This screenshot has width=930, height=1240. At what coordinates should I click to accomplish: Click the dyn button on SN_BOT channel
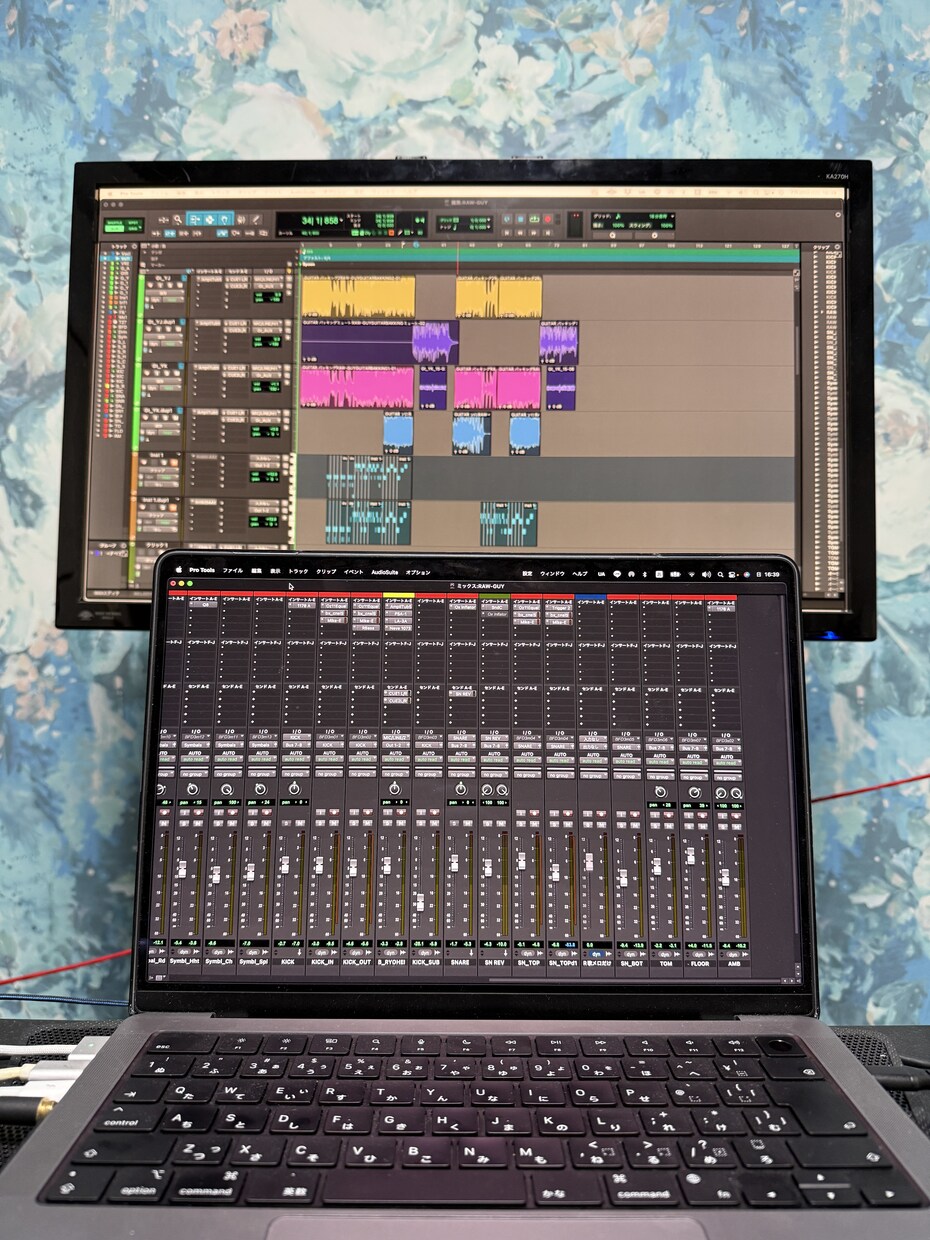[x=630, y=954]
